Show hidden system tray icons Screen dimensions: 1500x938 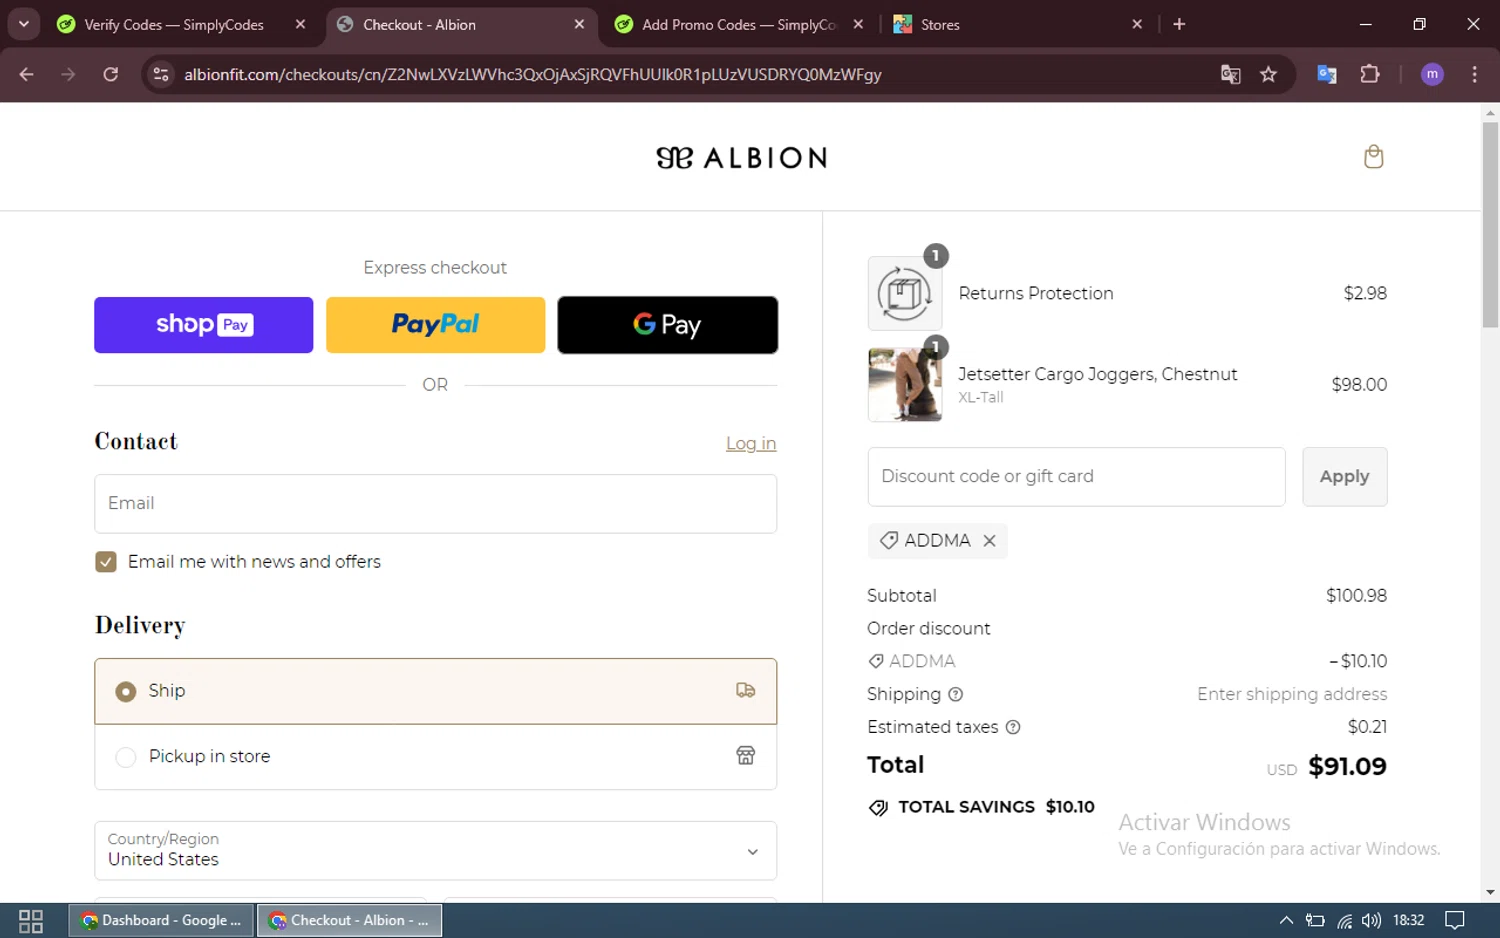pyautogui.click(x=1286, y=921)
